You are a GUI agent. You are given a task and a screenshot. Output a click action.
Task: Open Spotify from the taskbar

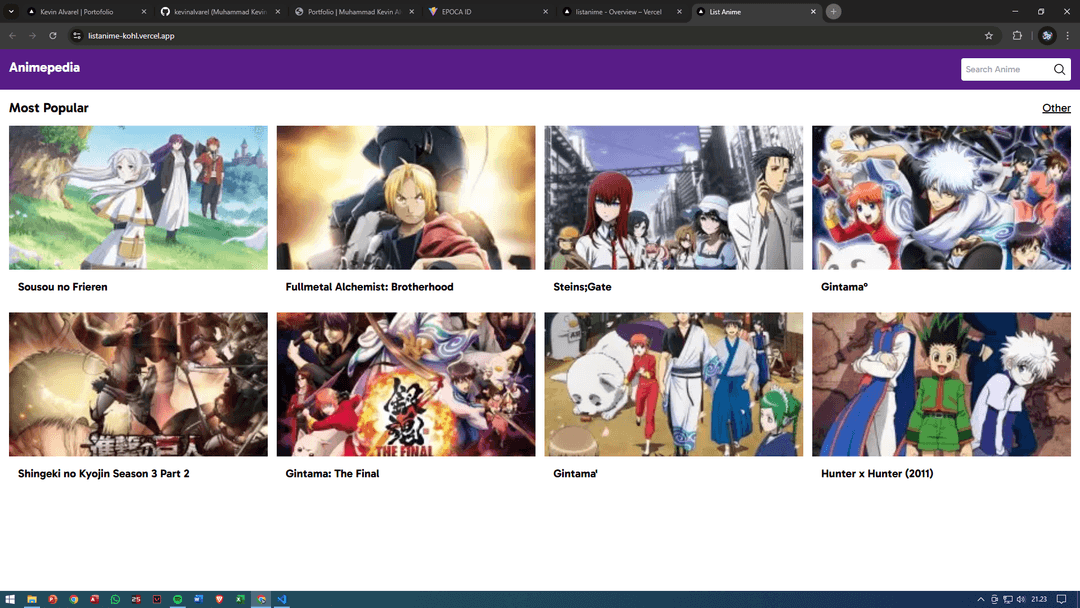(178, 599)
